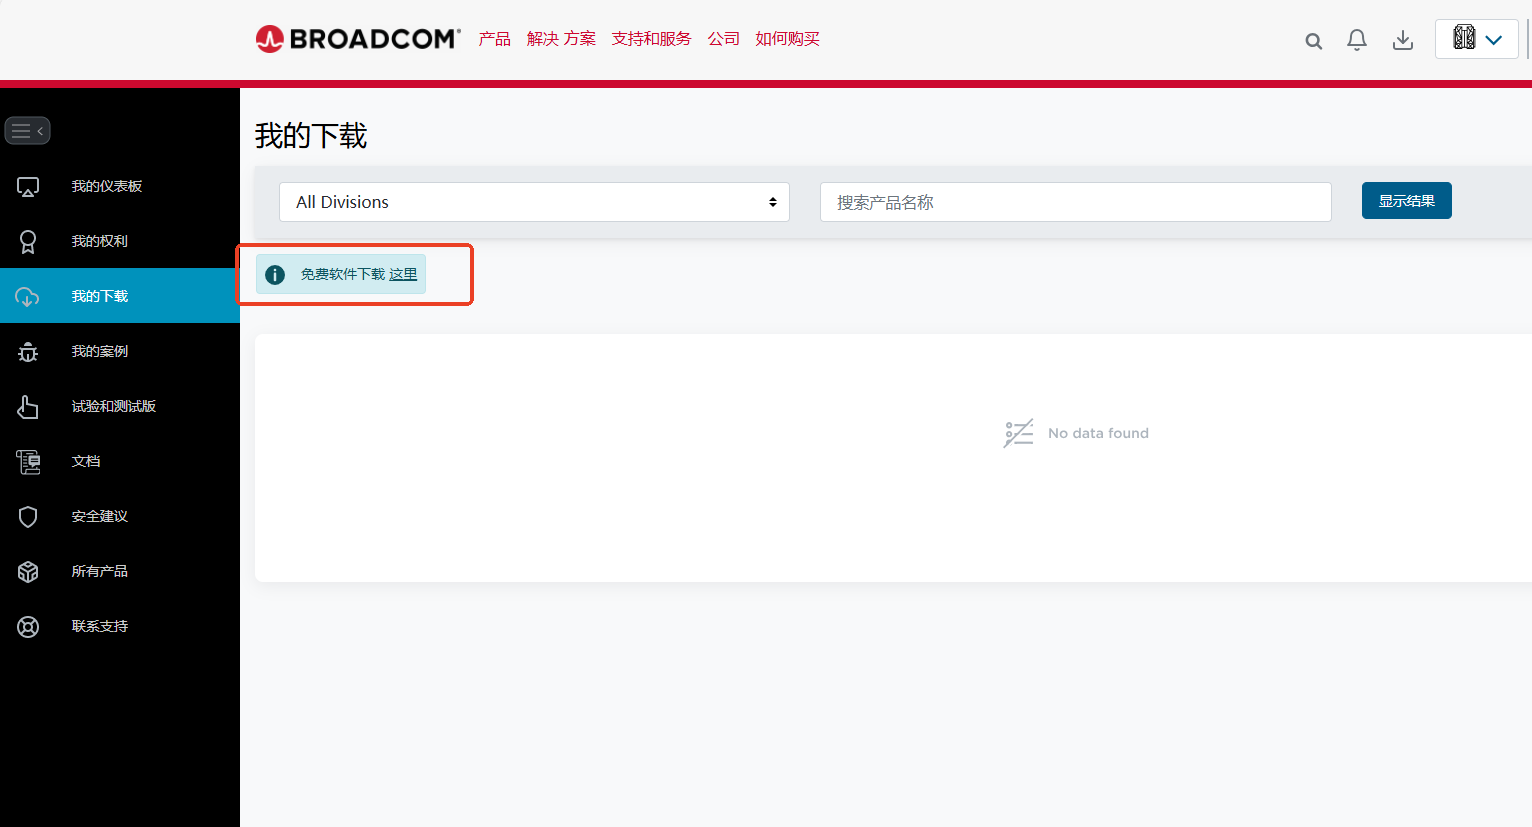Viewport: 1532px width, 827px height.
Task: Click the Broadcom logo
Action: pyautogui.click(x=358, y=39)
